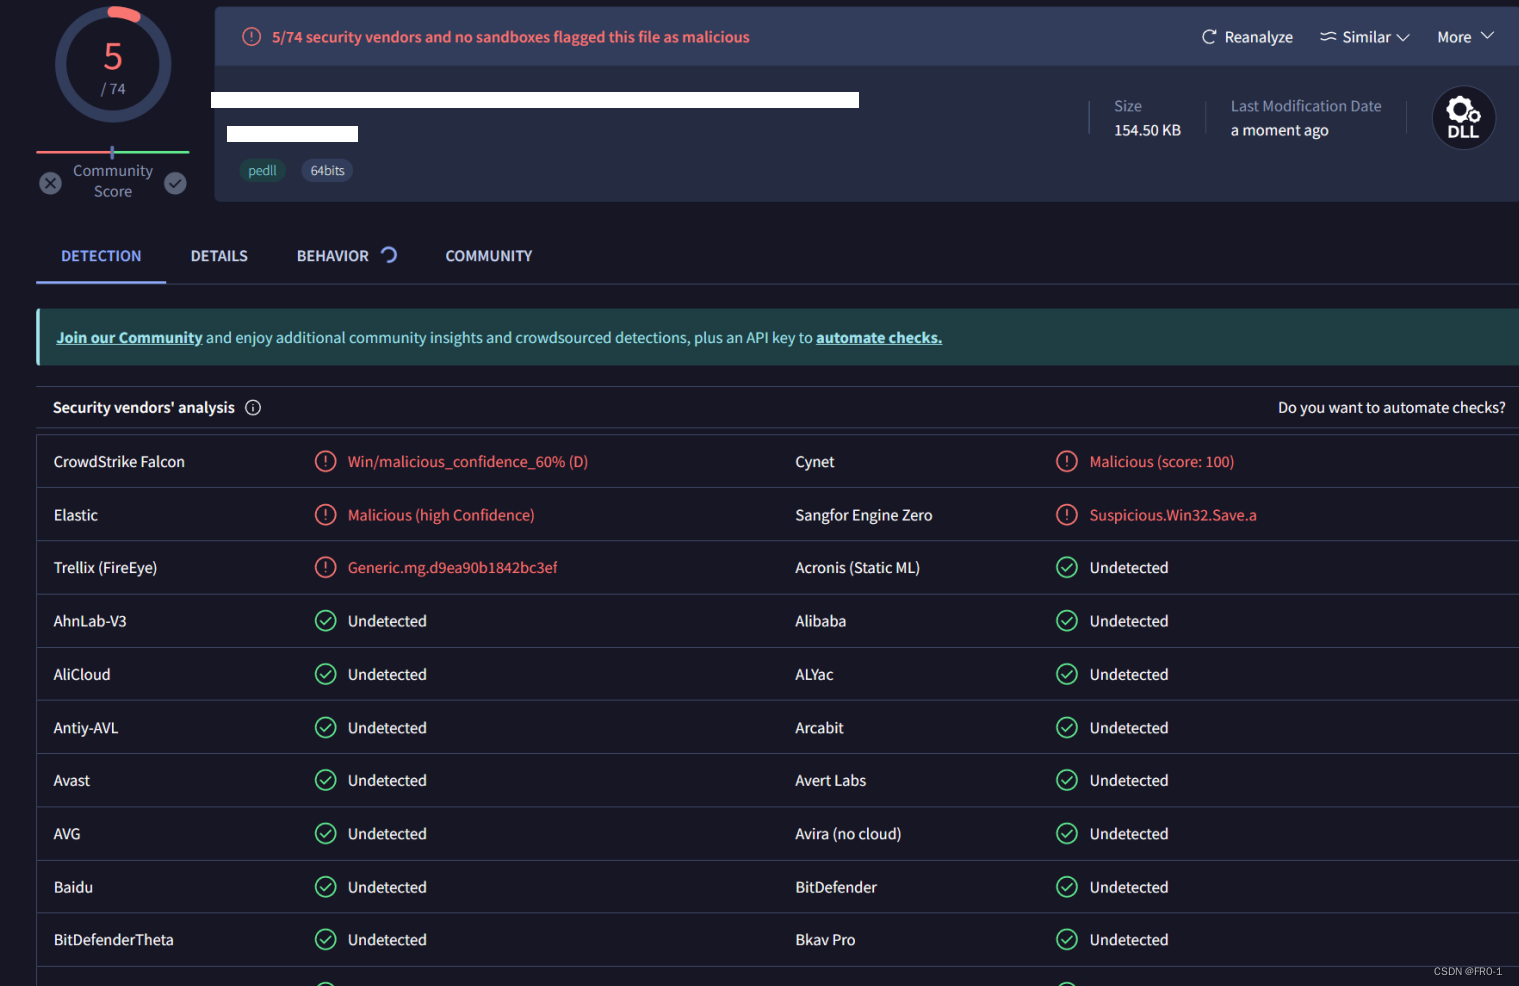Open the Similar dropdown menu

[1364, 37]
